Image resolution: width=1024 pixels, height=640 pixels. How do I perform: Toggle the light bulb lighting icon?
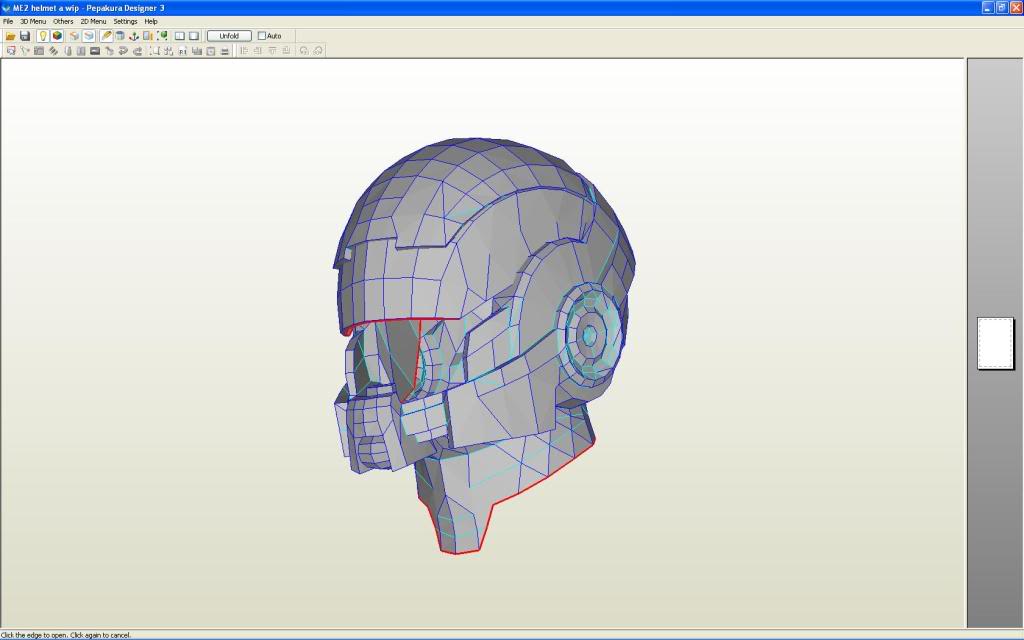[x=43, y=36]
